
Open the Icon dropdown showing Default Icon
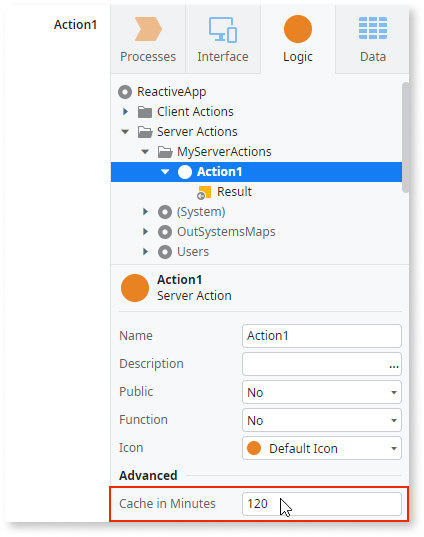tap(322, 448)
